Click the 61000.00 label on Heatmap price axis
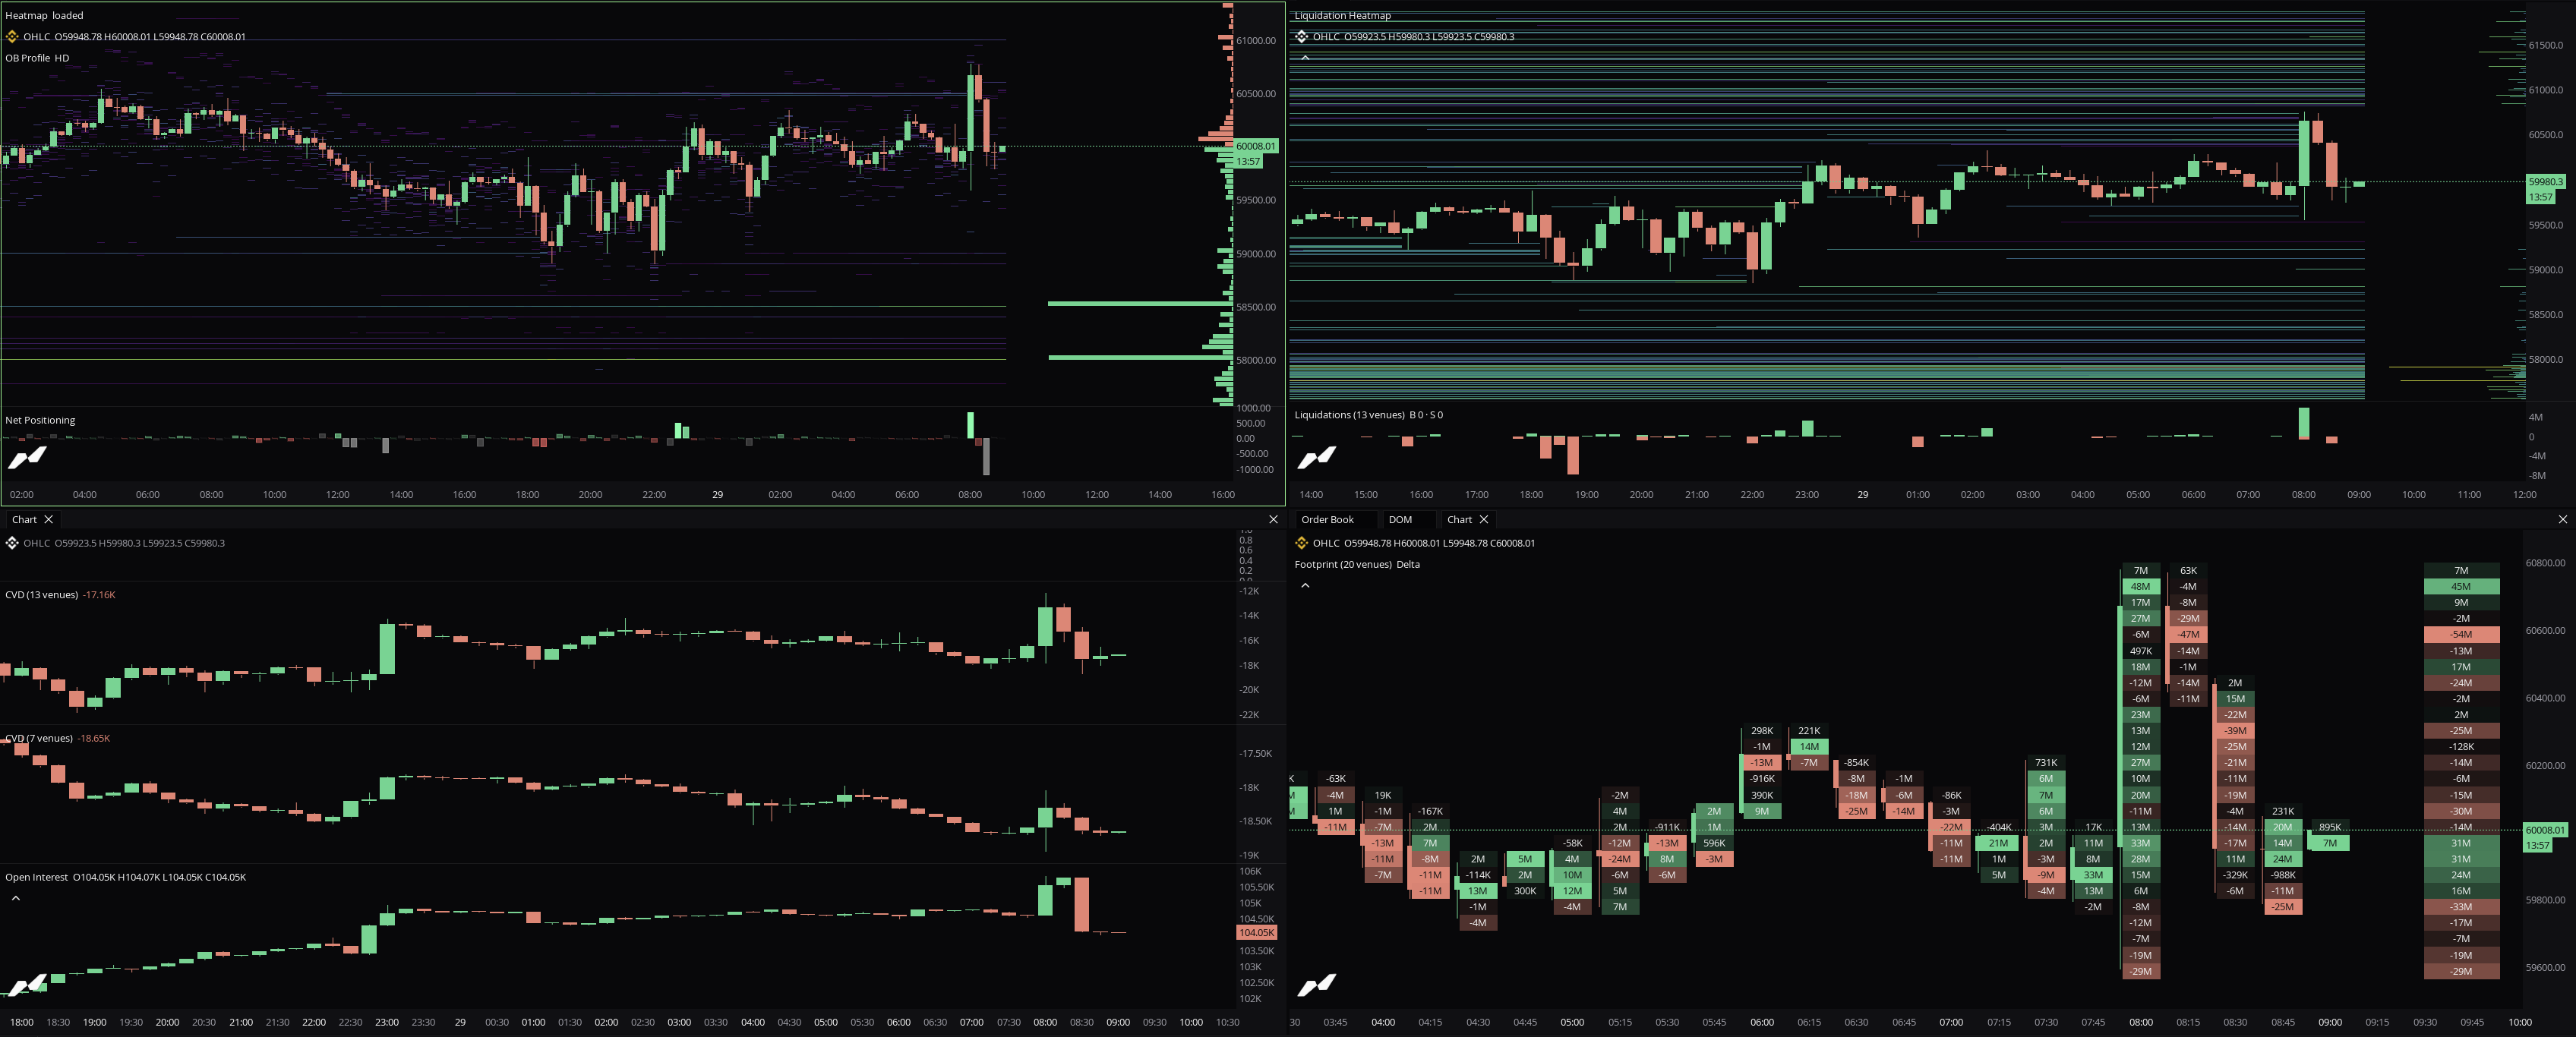This screenshot has height=1037, width=2576. tap(1256, 41)
